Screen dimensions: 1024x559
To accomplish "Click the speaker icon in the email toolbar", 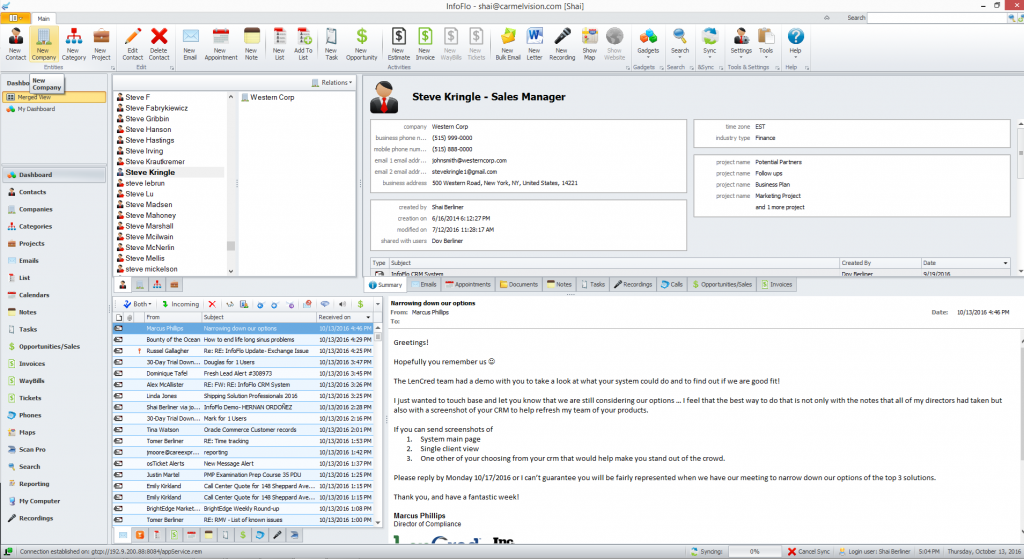I will click(342, 304).
